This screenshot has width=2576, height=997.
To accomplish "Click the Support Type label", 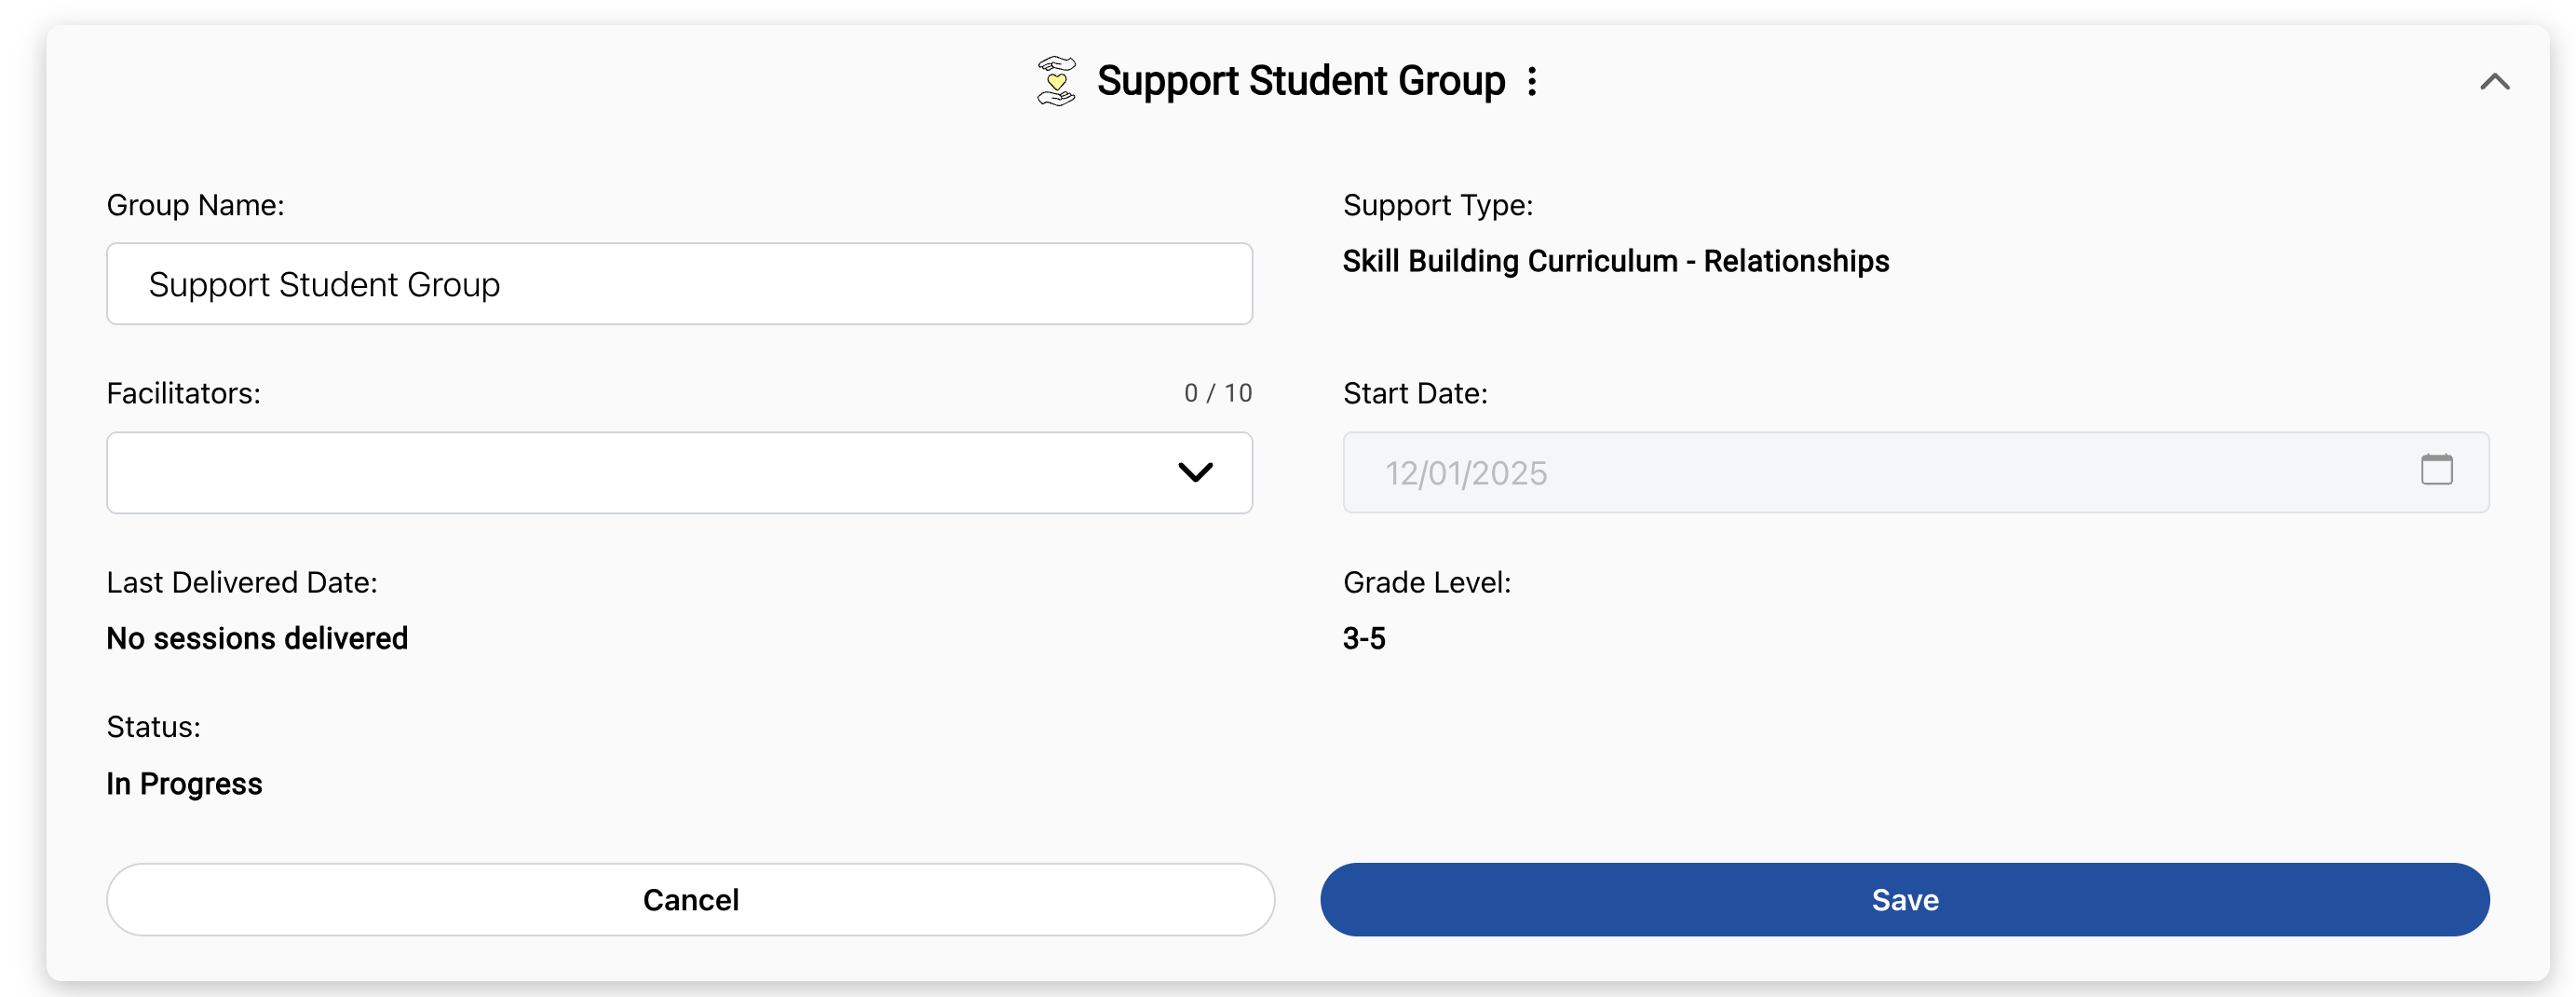I will coord(1437,205).
